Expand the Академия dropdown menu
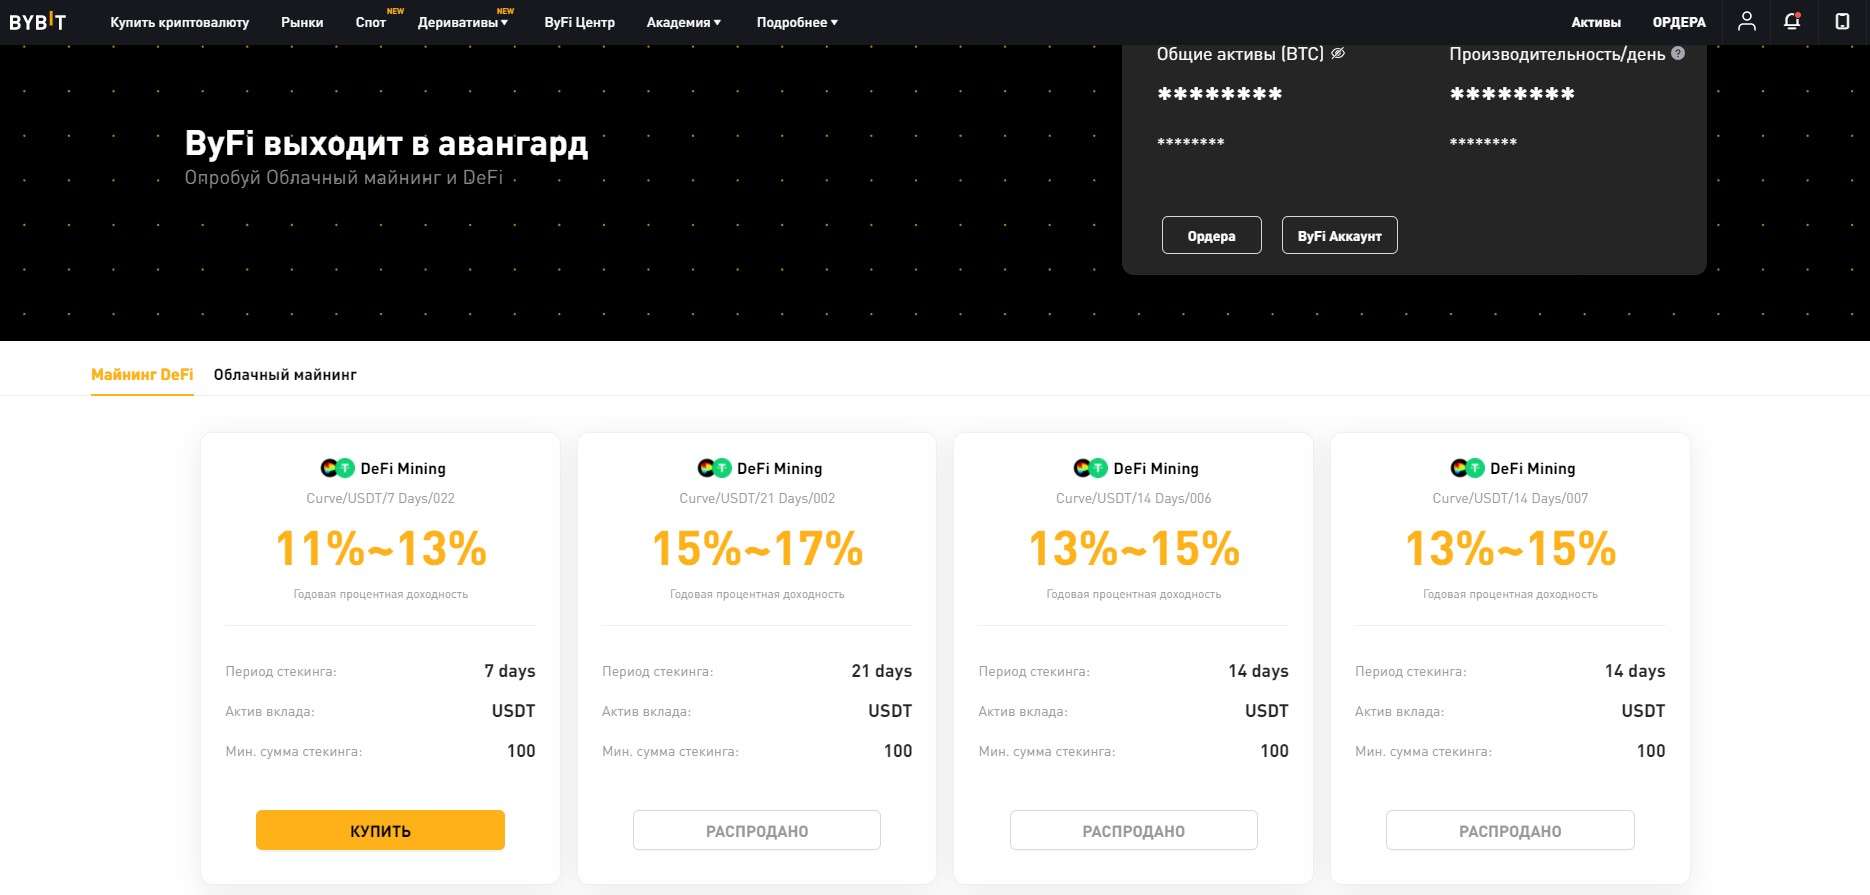 click(684, 22)
